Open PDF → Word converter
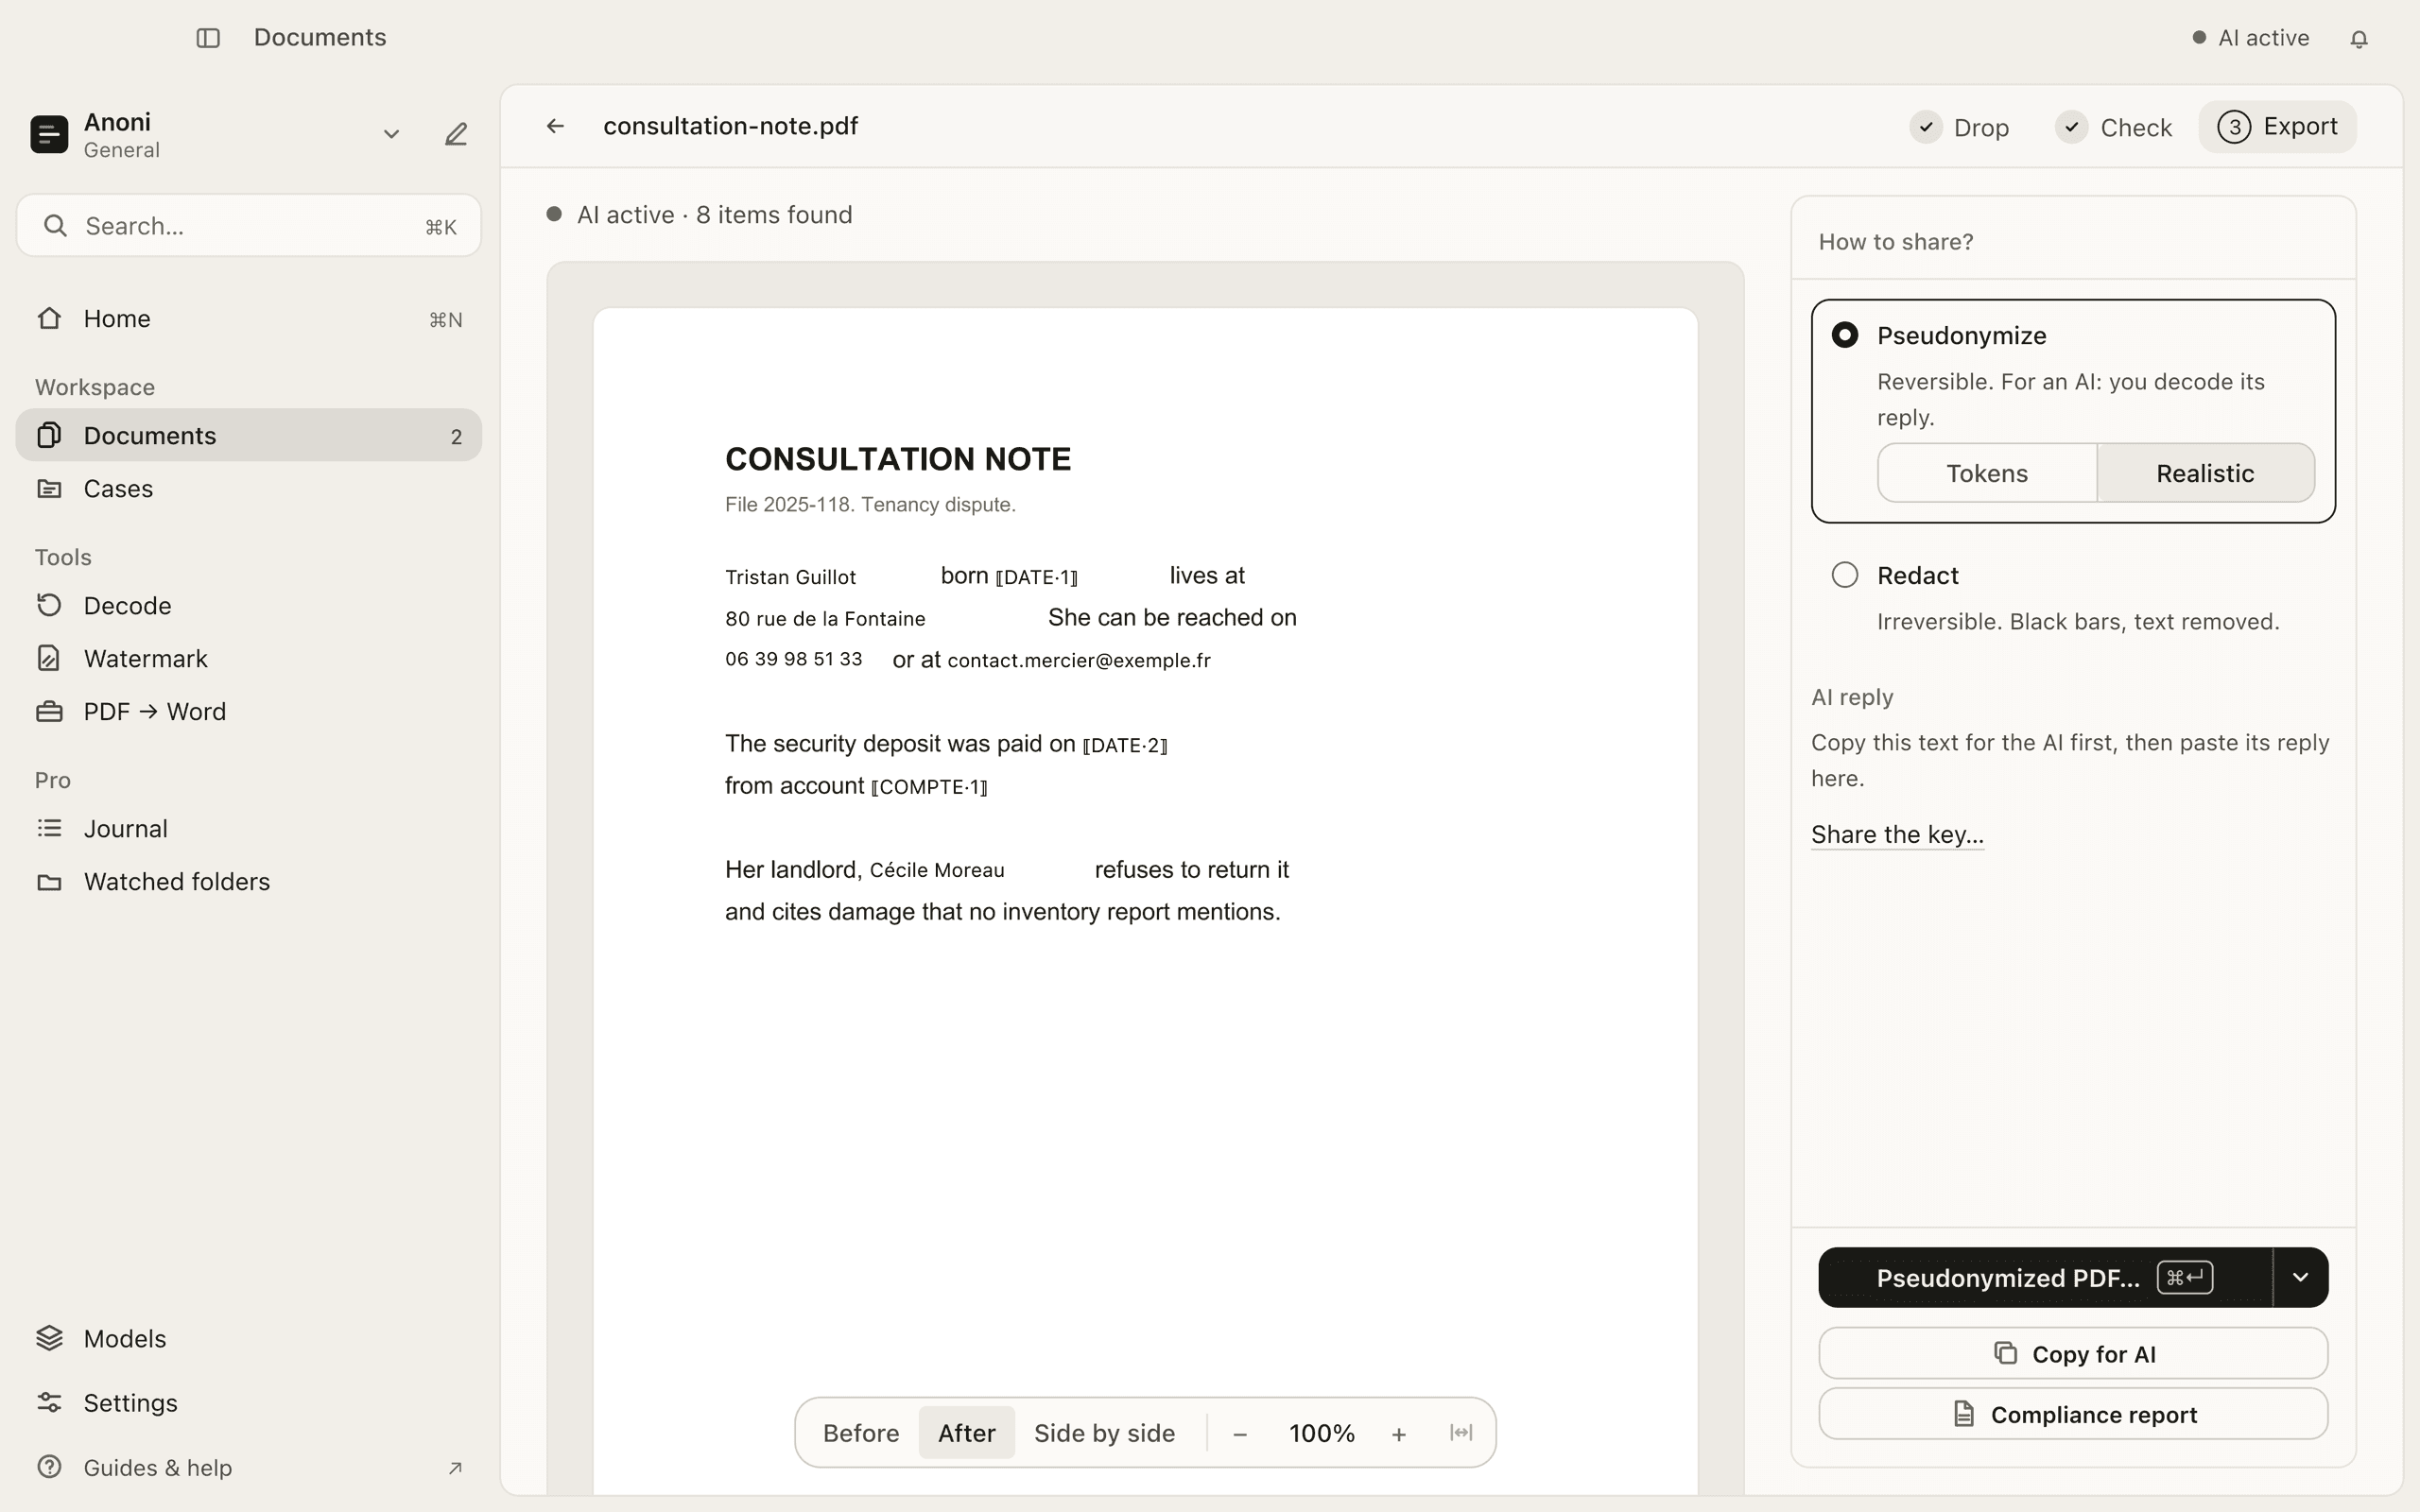The width and height of the screenshot is (2420, 1512). tap(248, 711)
